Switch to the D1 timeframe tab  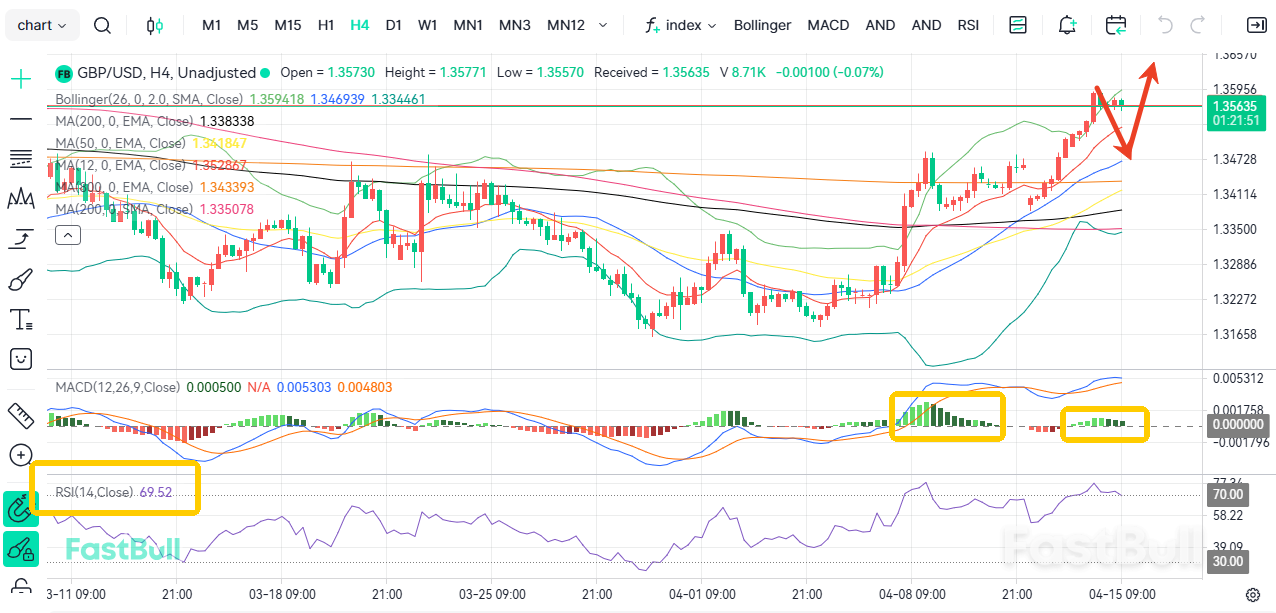pyautogui.click(x=393, y=24)
